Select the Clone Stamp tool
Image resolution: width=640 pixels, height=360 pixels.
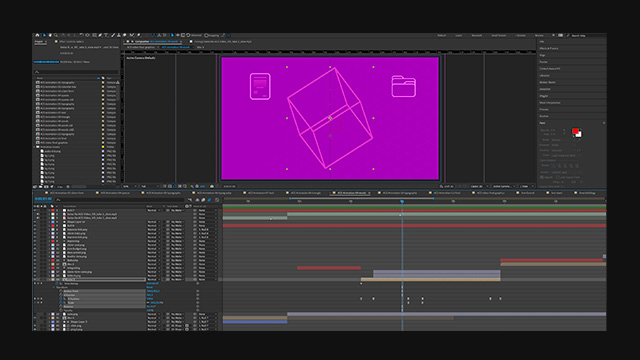[119, 36]
